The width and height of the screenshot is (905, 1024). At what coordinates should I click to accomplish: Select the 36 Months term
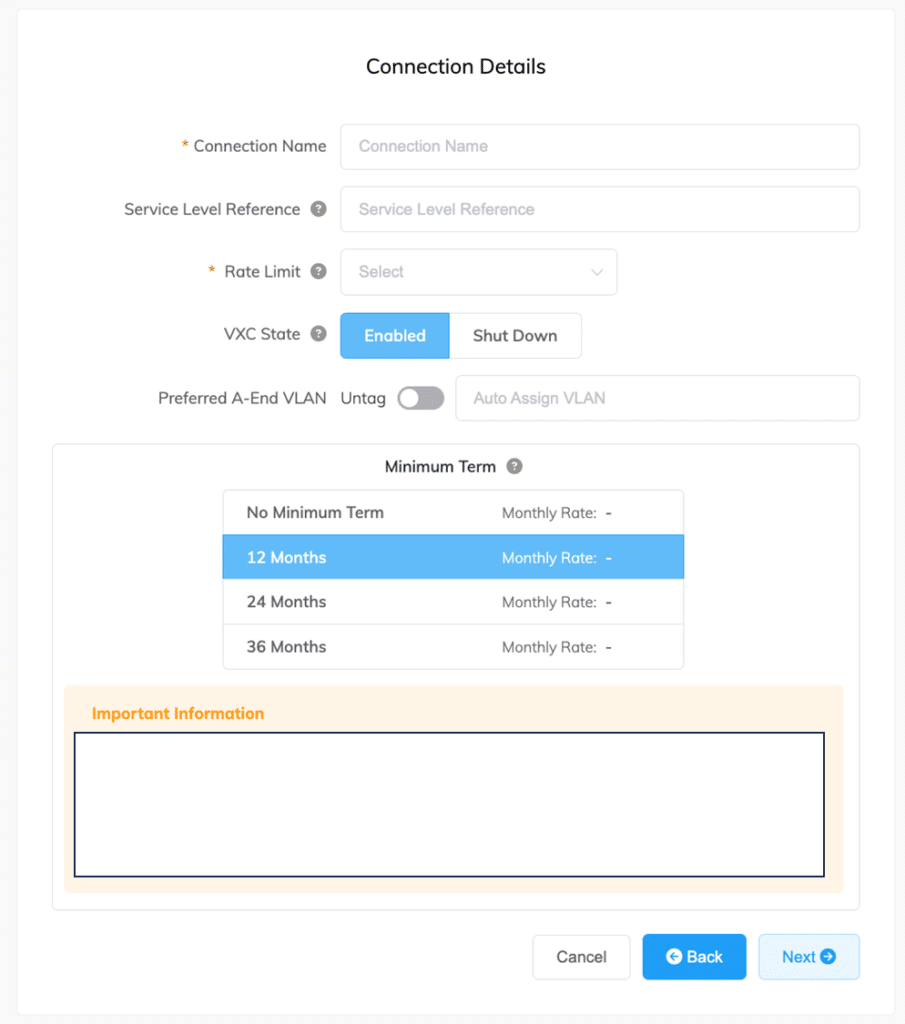453,647
